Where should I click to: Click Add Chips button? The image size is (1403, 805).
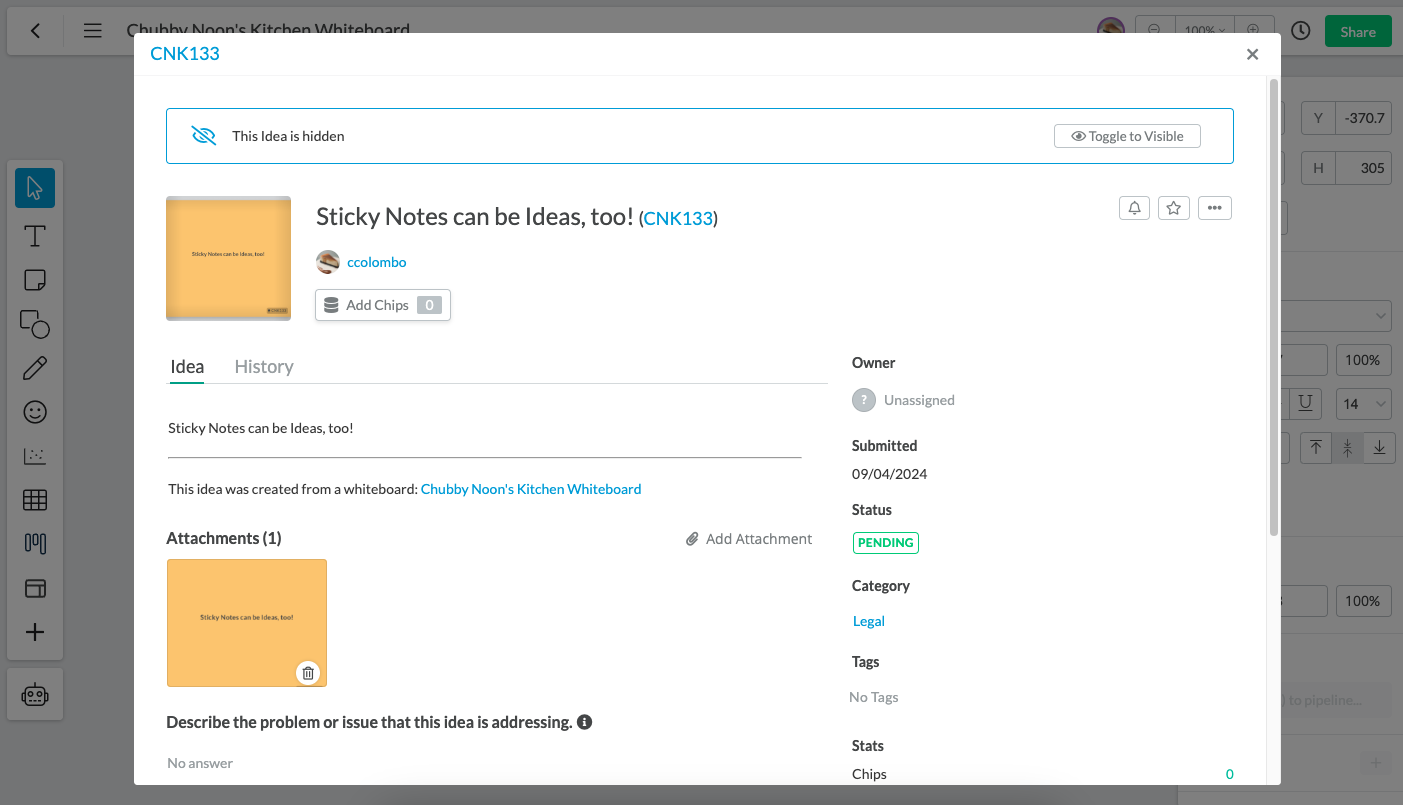click(x=383, y=305)
